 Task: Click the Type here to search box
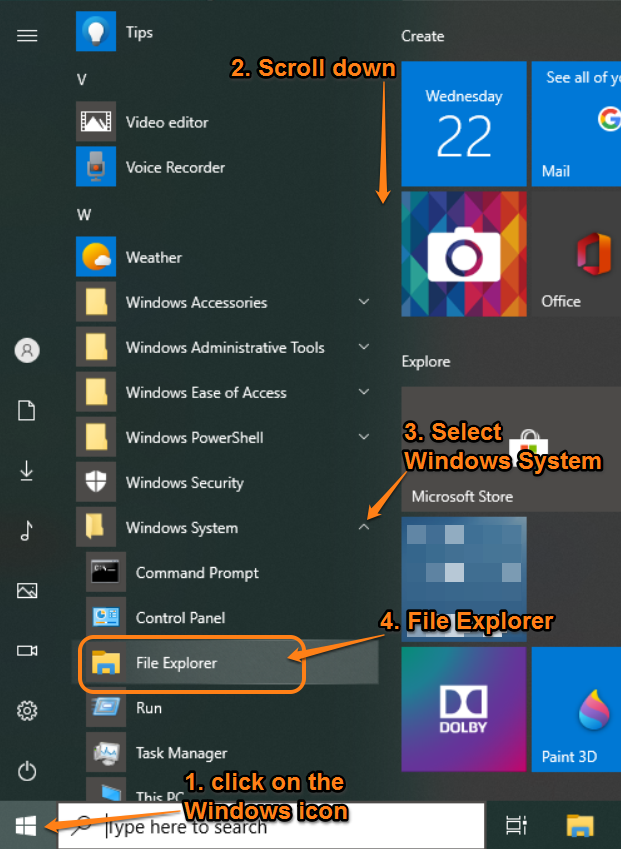pyautogui.click(x=271, y=826)
